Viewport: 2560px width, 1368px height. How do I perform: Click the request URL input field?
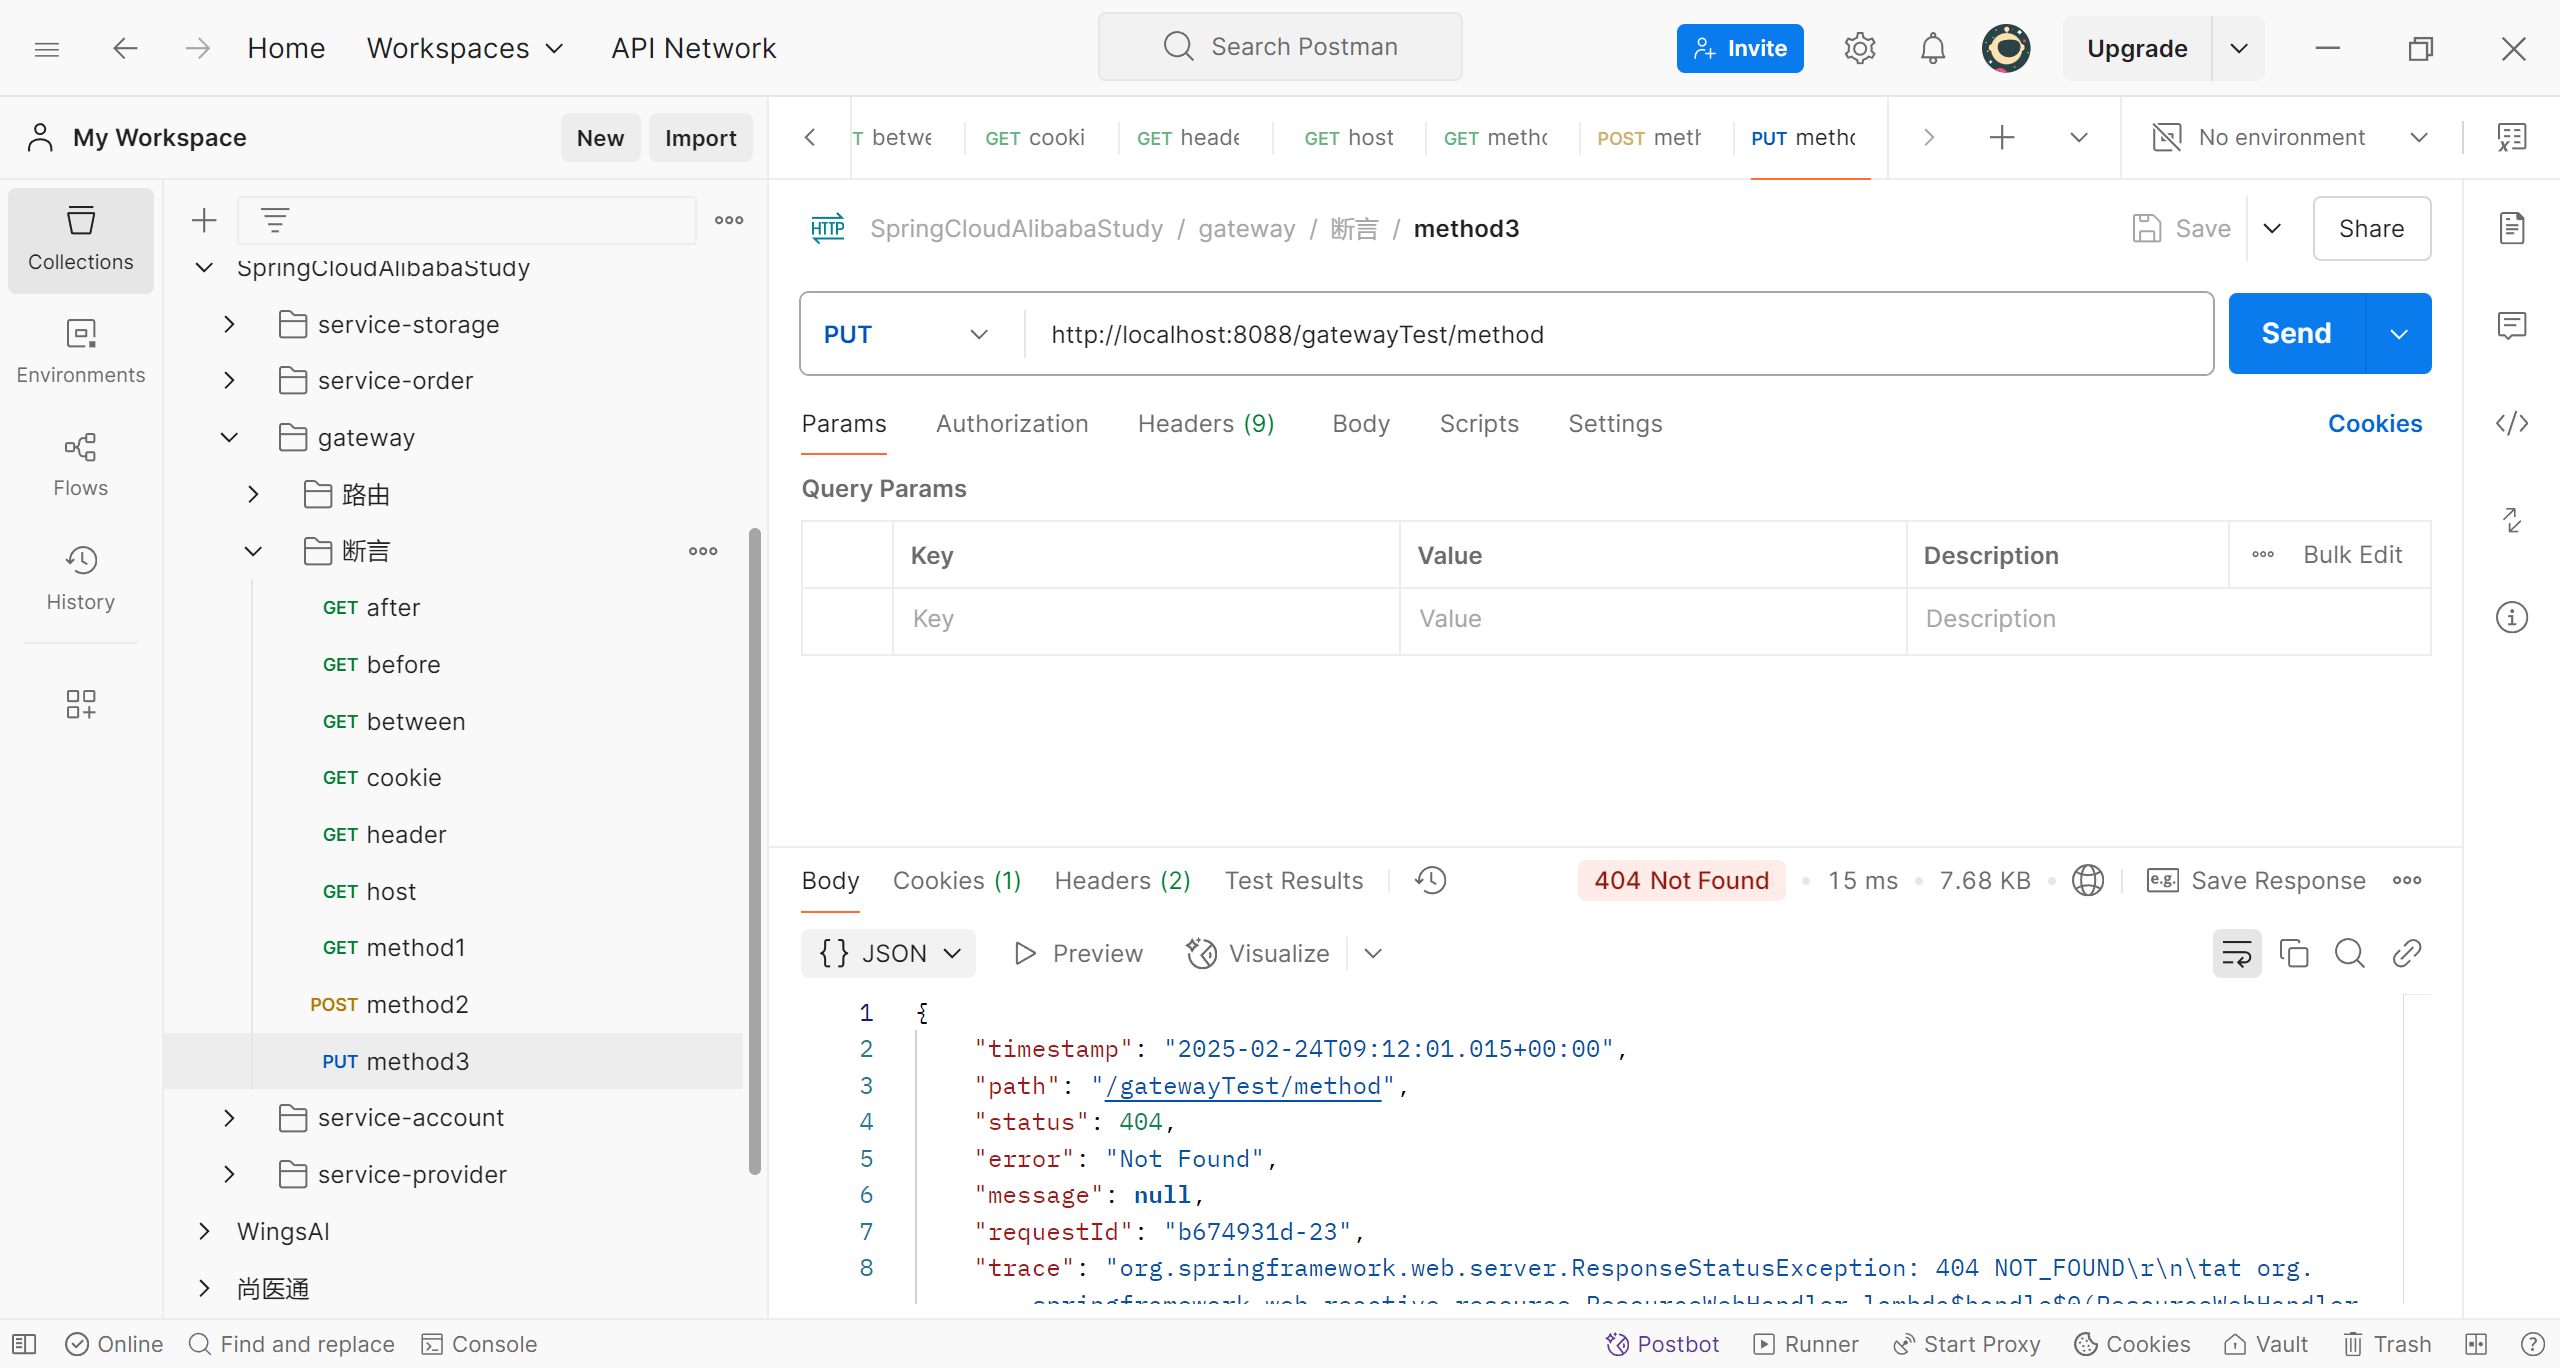[x=1600, y=334]
